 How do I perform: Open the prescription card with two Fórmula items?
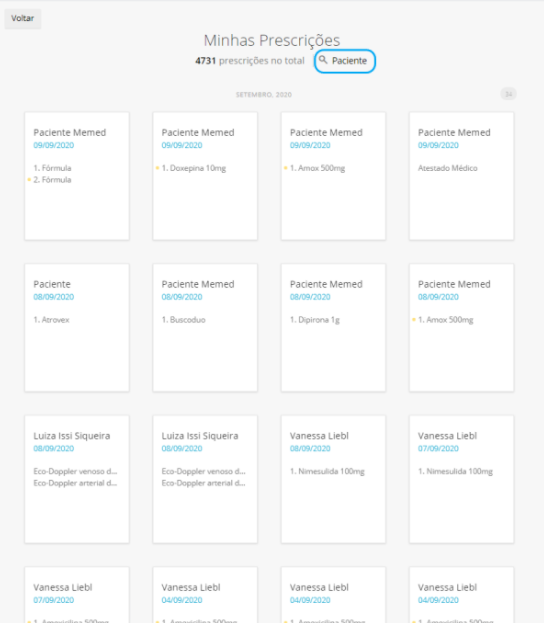click(x=77, y=176)
